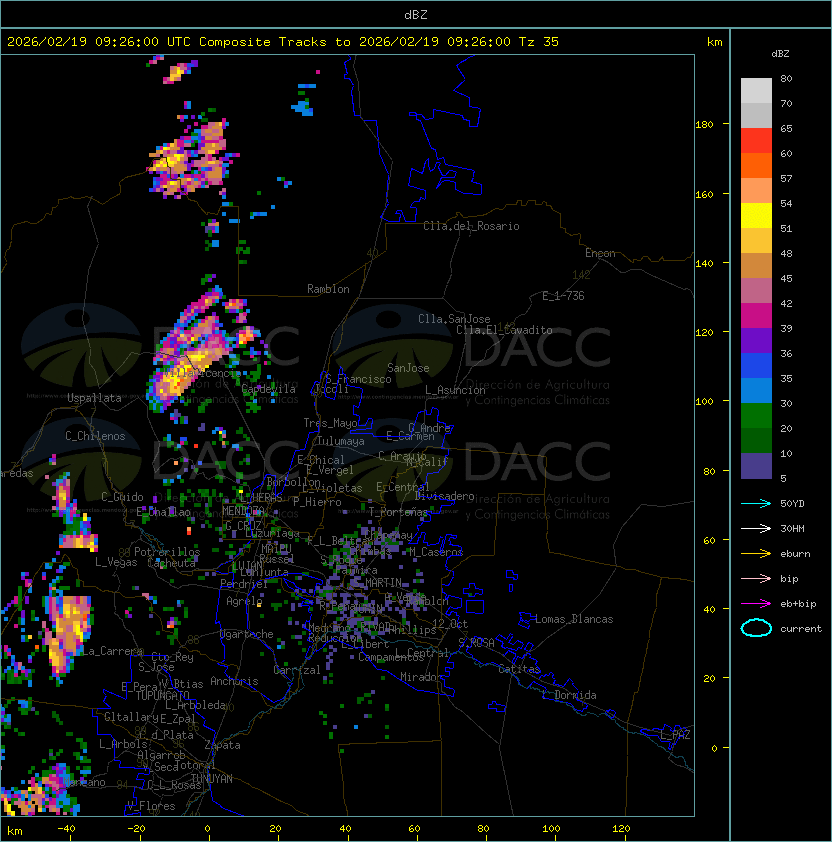Click the 'Encon' map label
The image size is (832, 842).
click(x=600, y=253)
